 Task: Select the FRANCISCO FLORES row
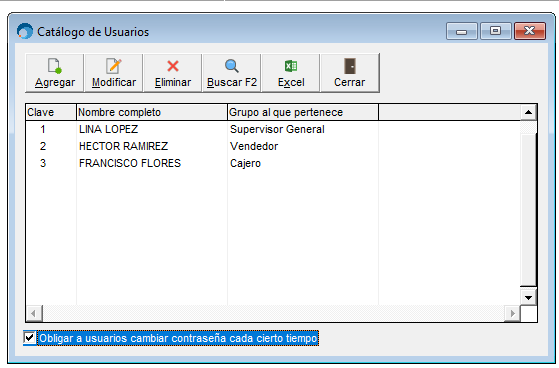coord(273,163)
